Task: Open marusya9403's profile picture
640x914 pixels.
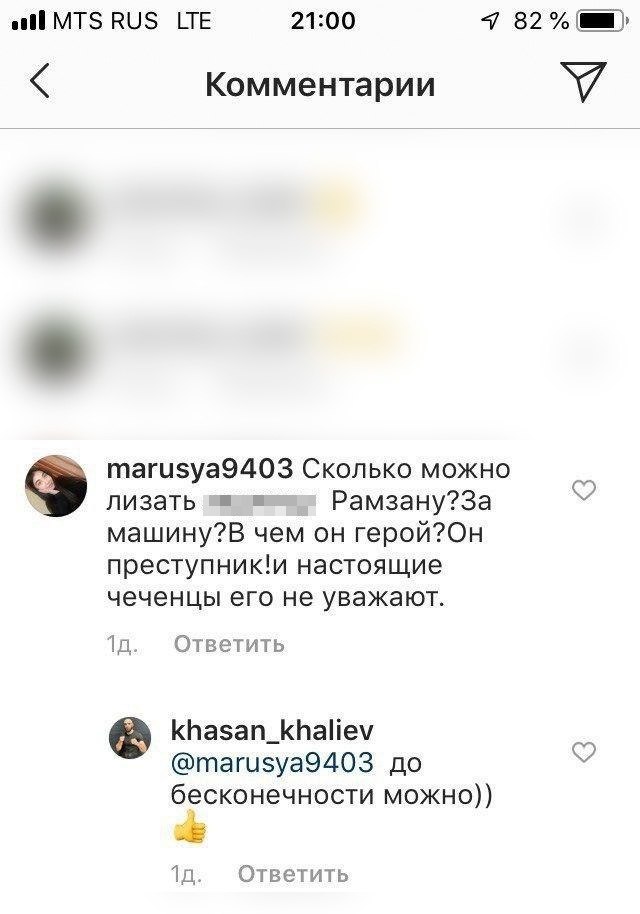Action: pyautogui.click(x=55, y=486)
